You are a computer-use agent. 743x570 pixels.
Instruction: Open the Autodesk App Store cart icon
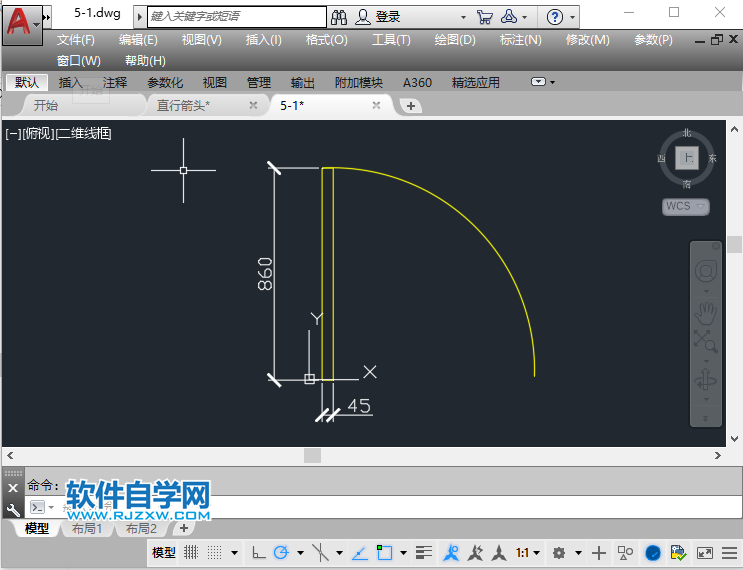click(x=484, y=18)
